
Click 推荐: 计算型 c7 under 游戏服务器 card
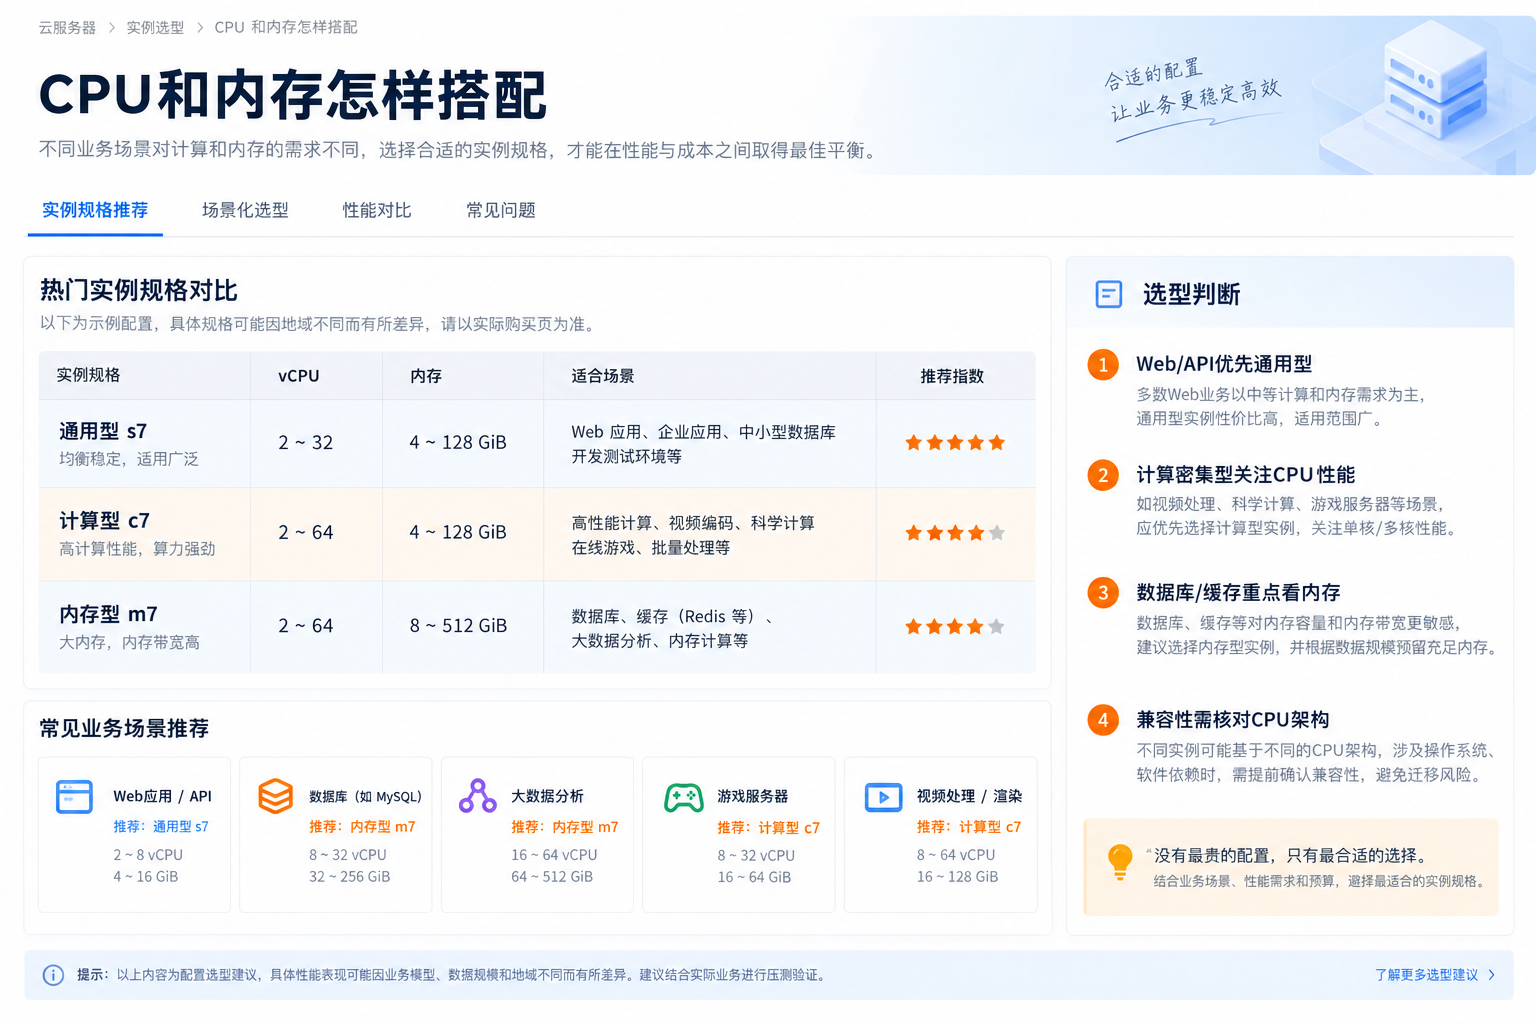768,828
